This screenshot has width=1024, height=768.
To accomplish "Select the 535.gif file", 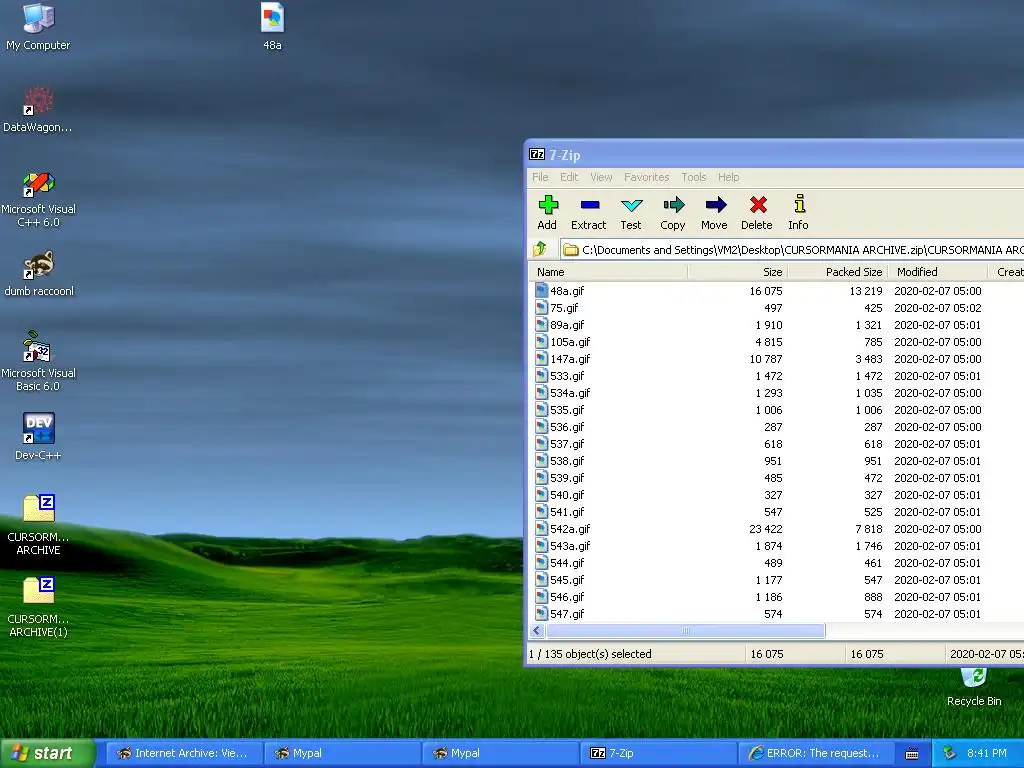I will (567, 409).
